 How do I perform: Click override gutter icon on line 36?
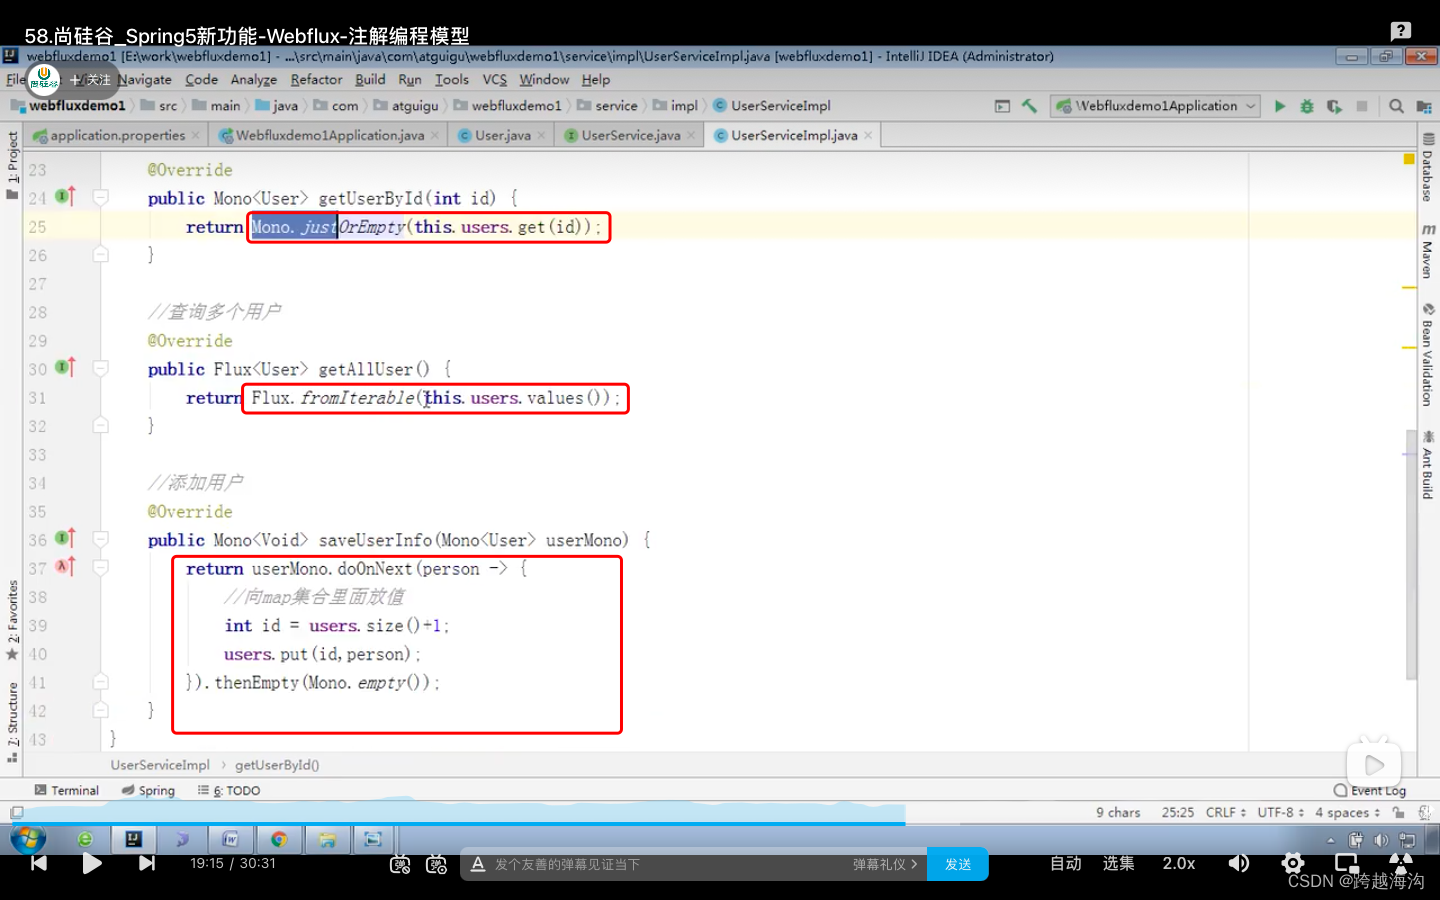[65, 539]
